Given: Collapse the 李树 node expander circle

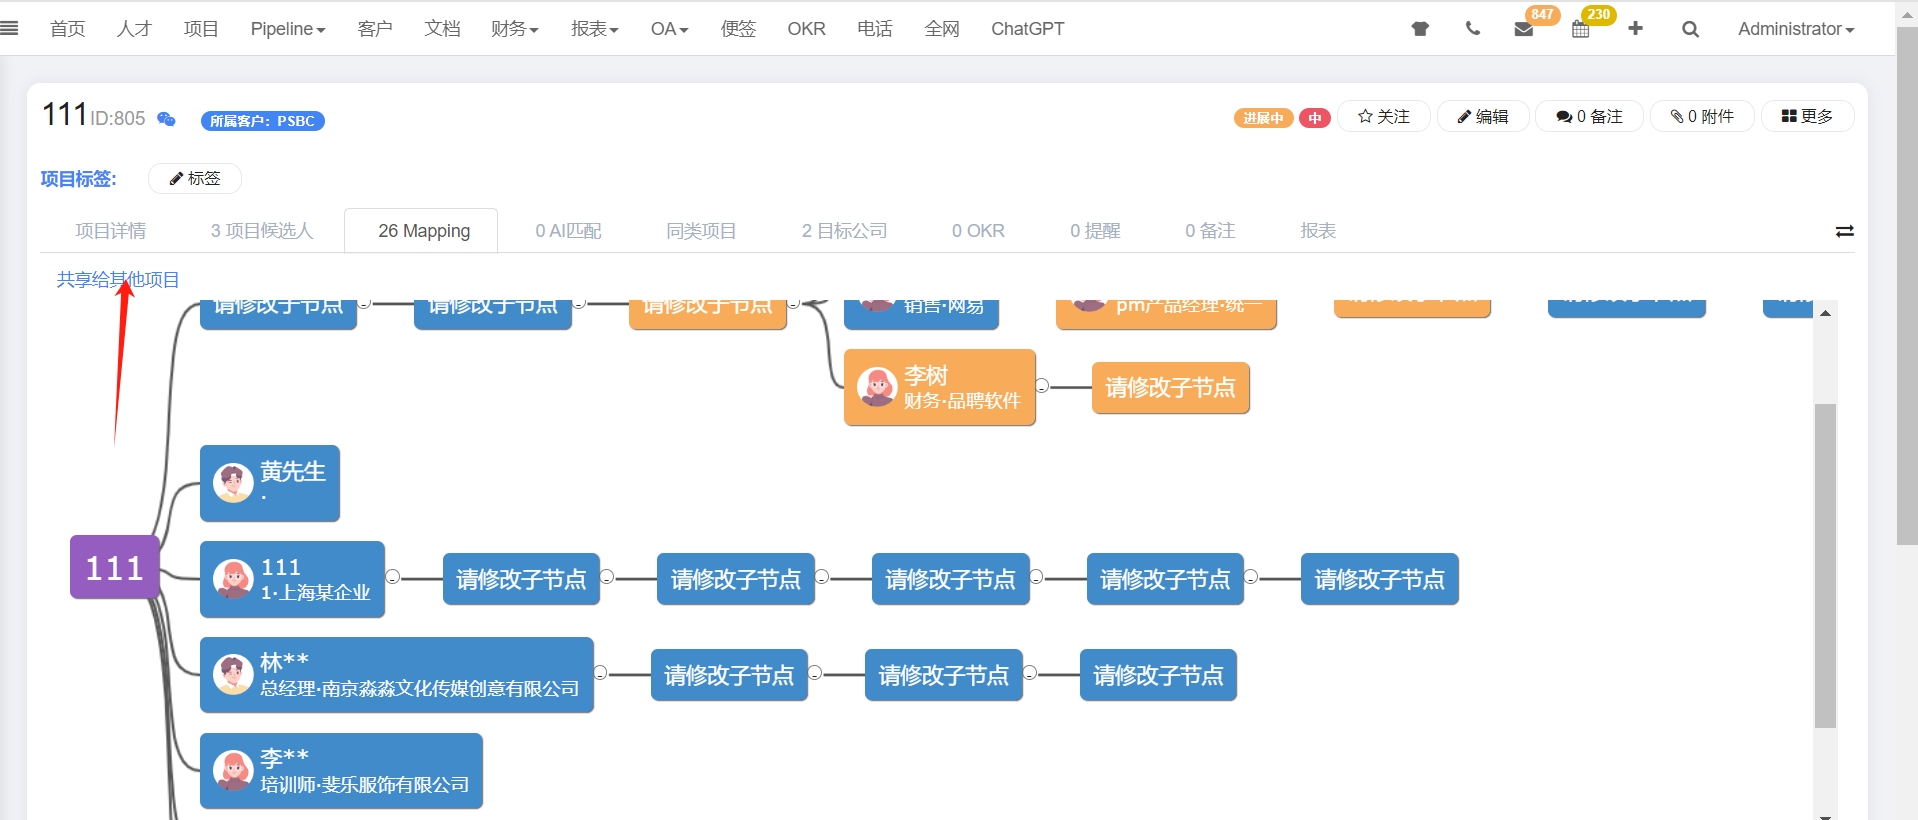Looking at the screenshot, I should (x=1042, y=386).
